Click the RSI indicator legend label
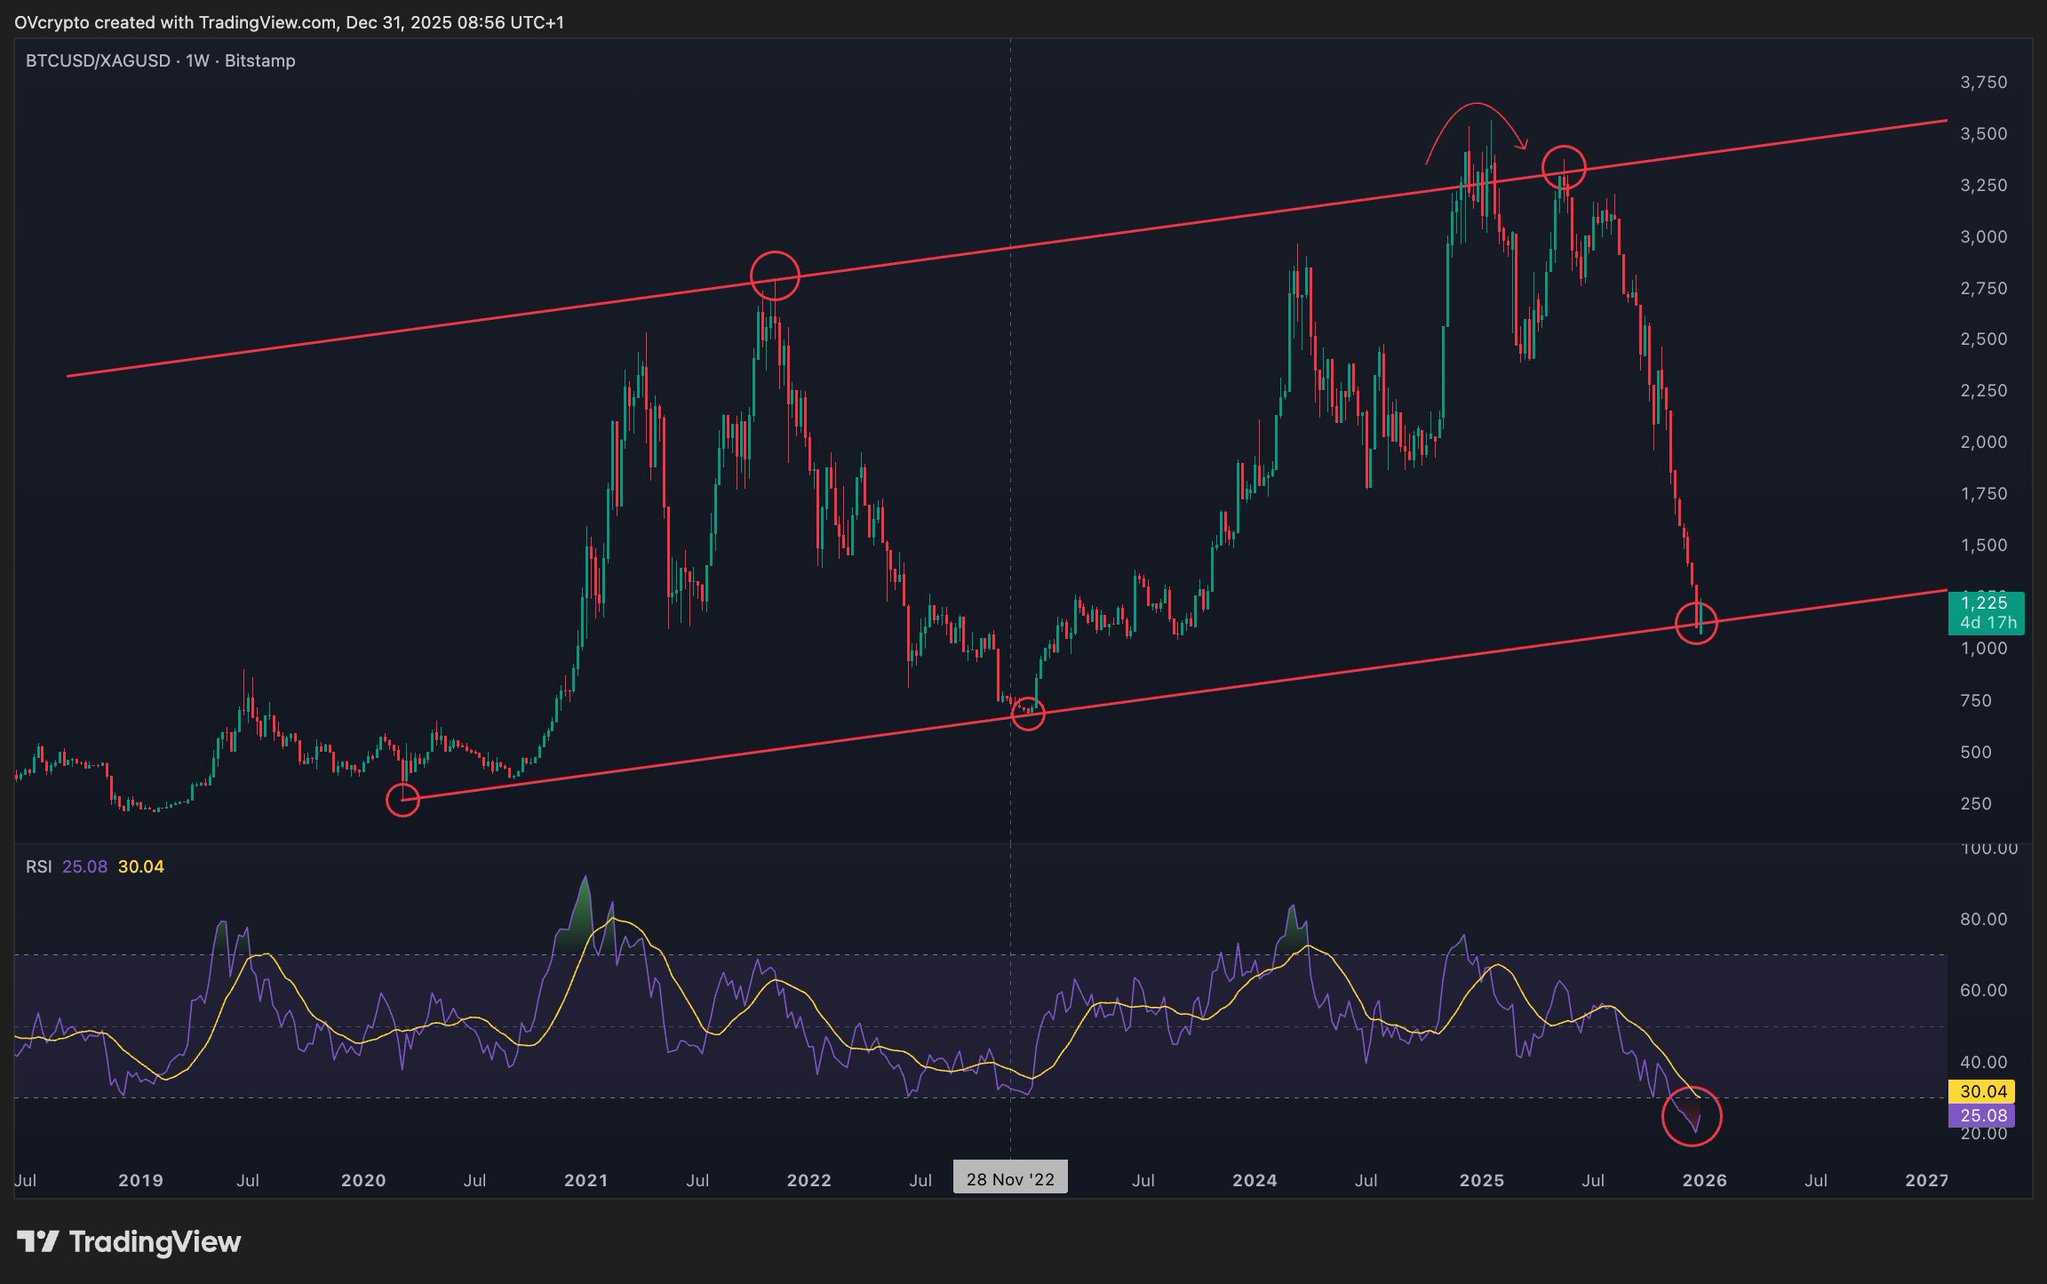2047x1284 pixels. tap(38, 867)
